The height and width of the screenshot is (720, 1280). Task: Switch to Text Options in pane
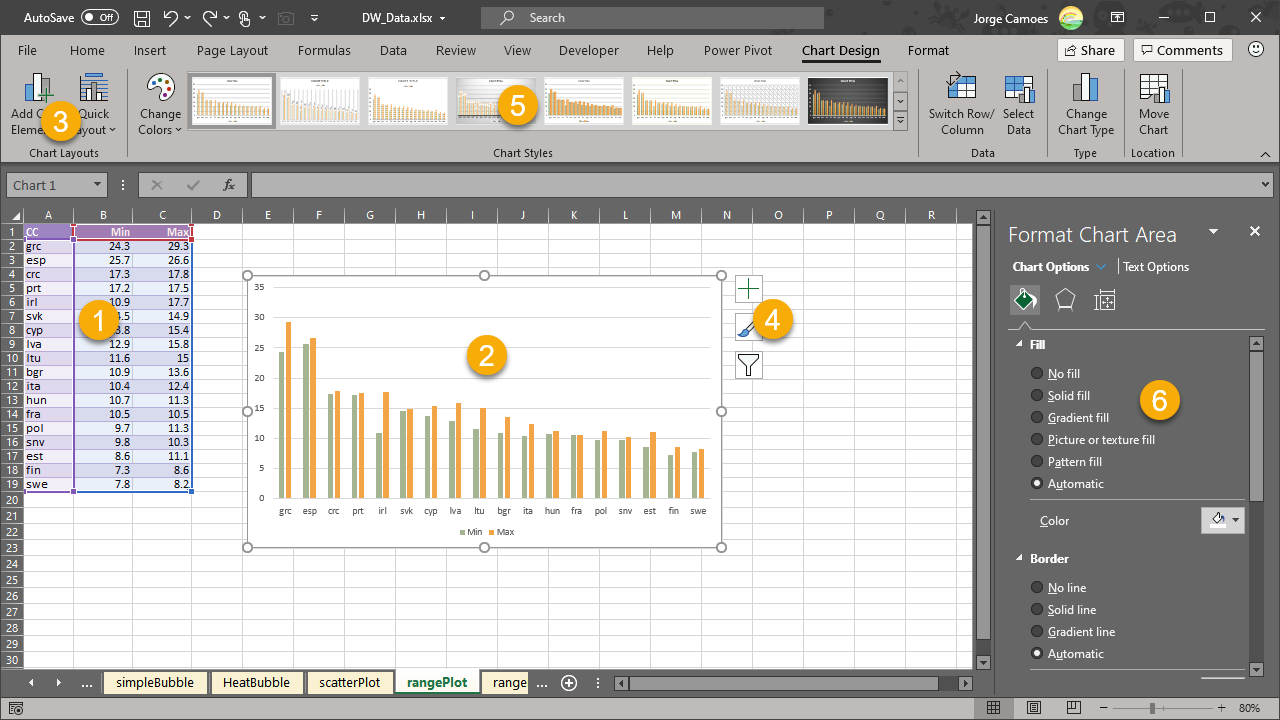[x=1156, y=267]
